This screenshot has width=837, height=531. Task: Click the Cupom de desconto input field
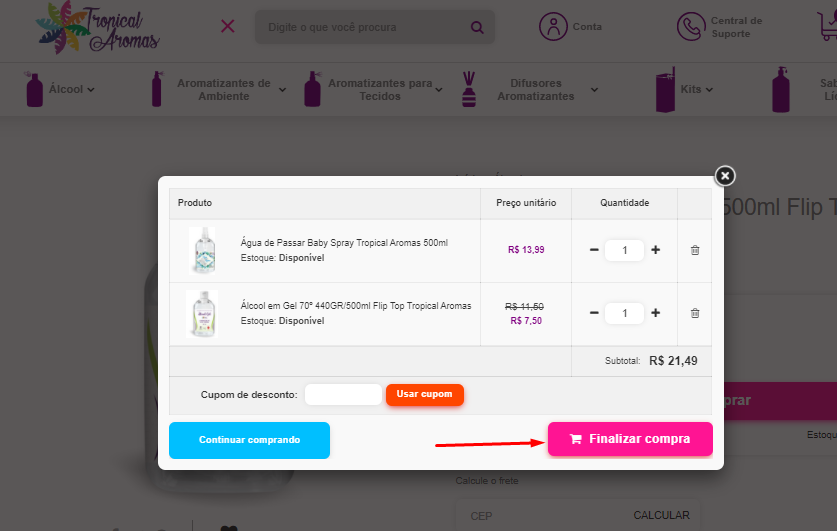click(343, 394)
